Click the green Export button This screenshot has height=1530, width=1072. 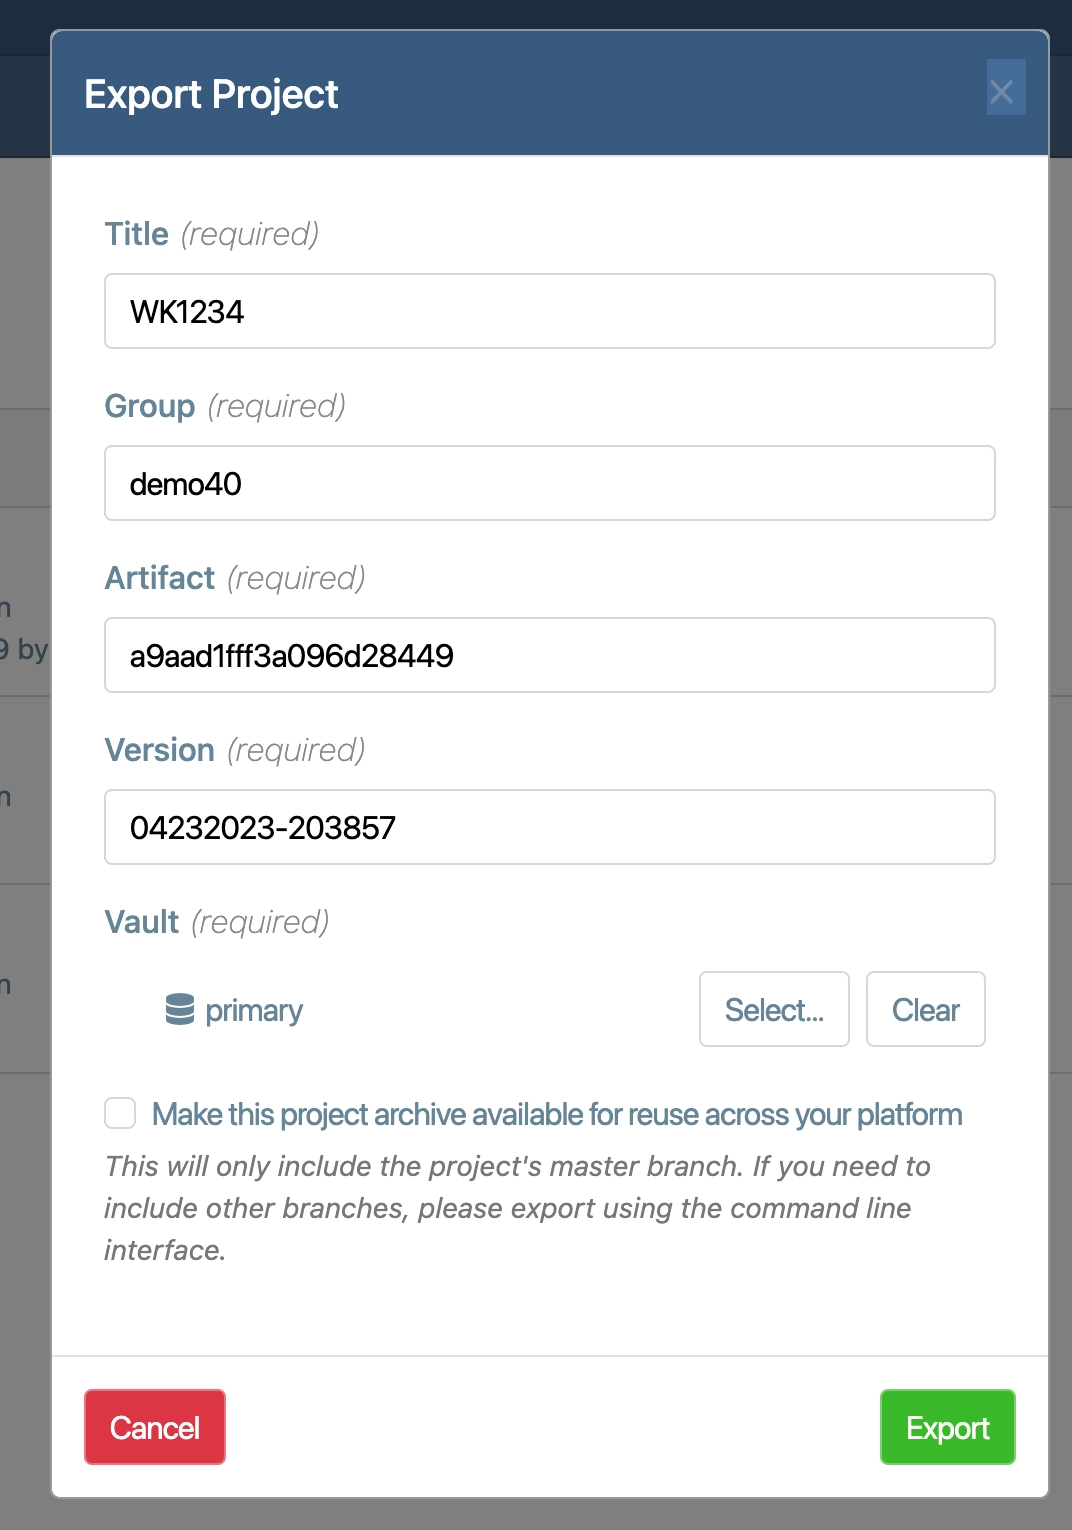pos(946,1427)
